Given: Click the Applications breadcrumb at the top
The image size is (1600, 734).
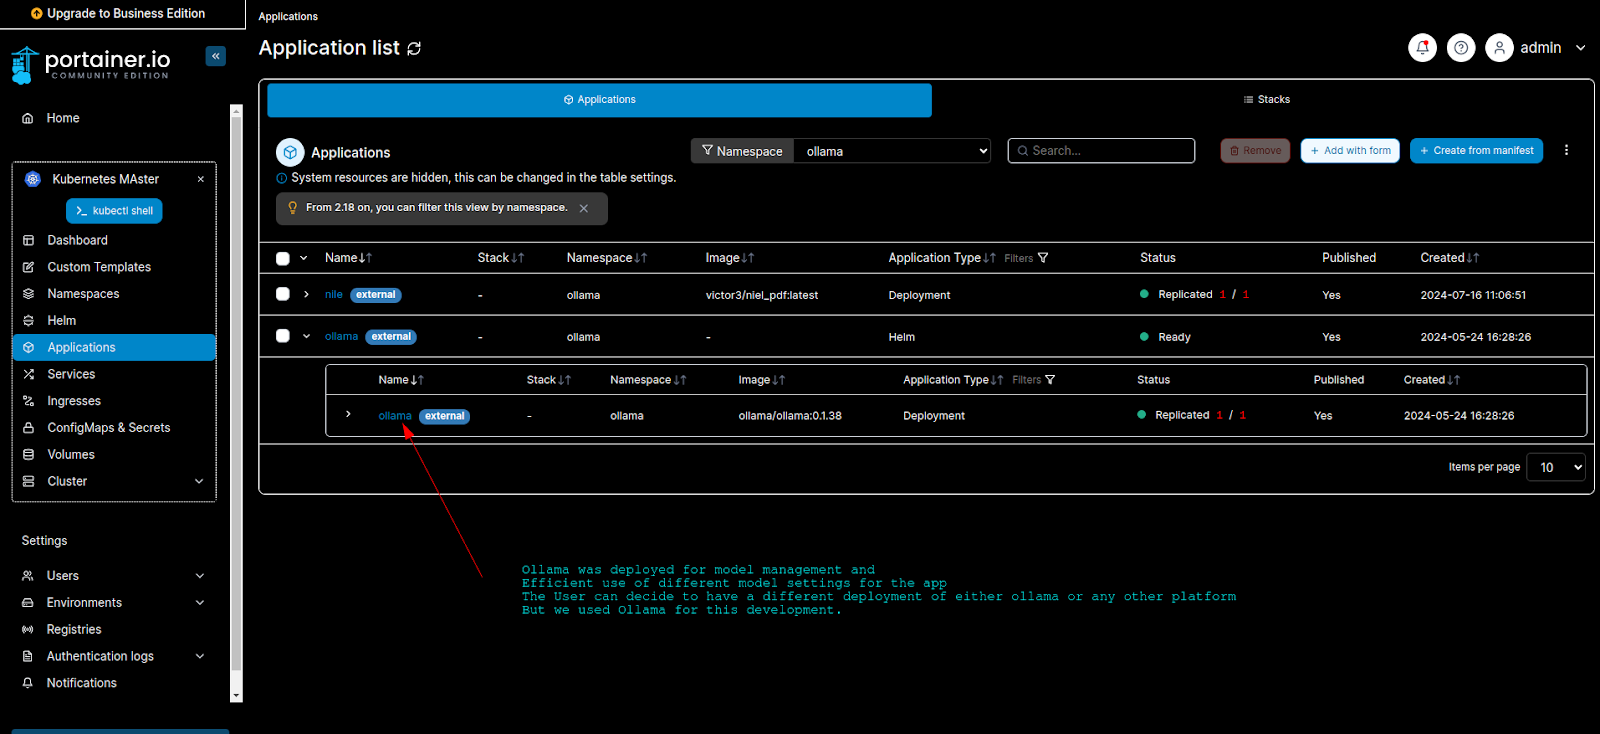Looking at the screenshot, I should 288,17.
